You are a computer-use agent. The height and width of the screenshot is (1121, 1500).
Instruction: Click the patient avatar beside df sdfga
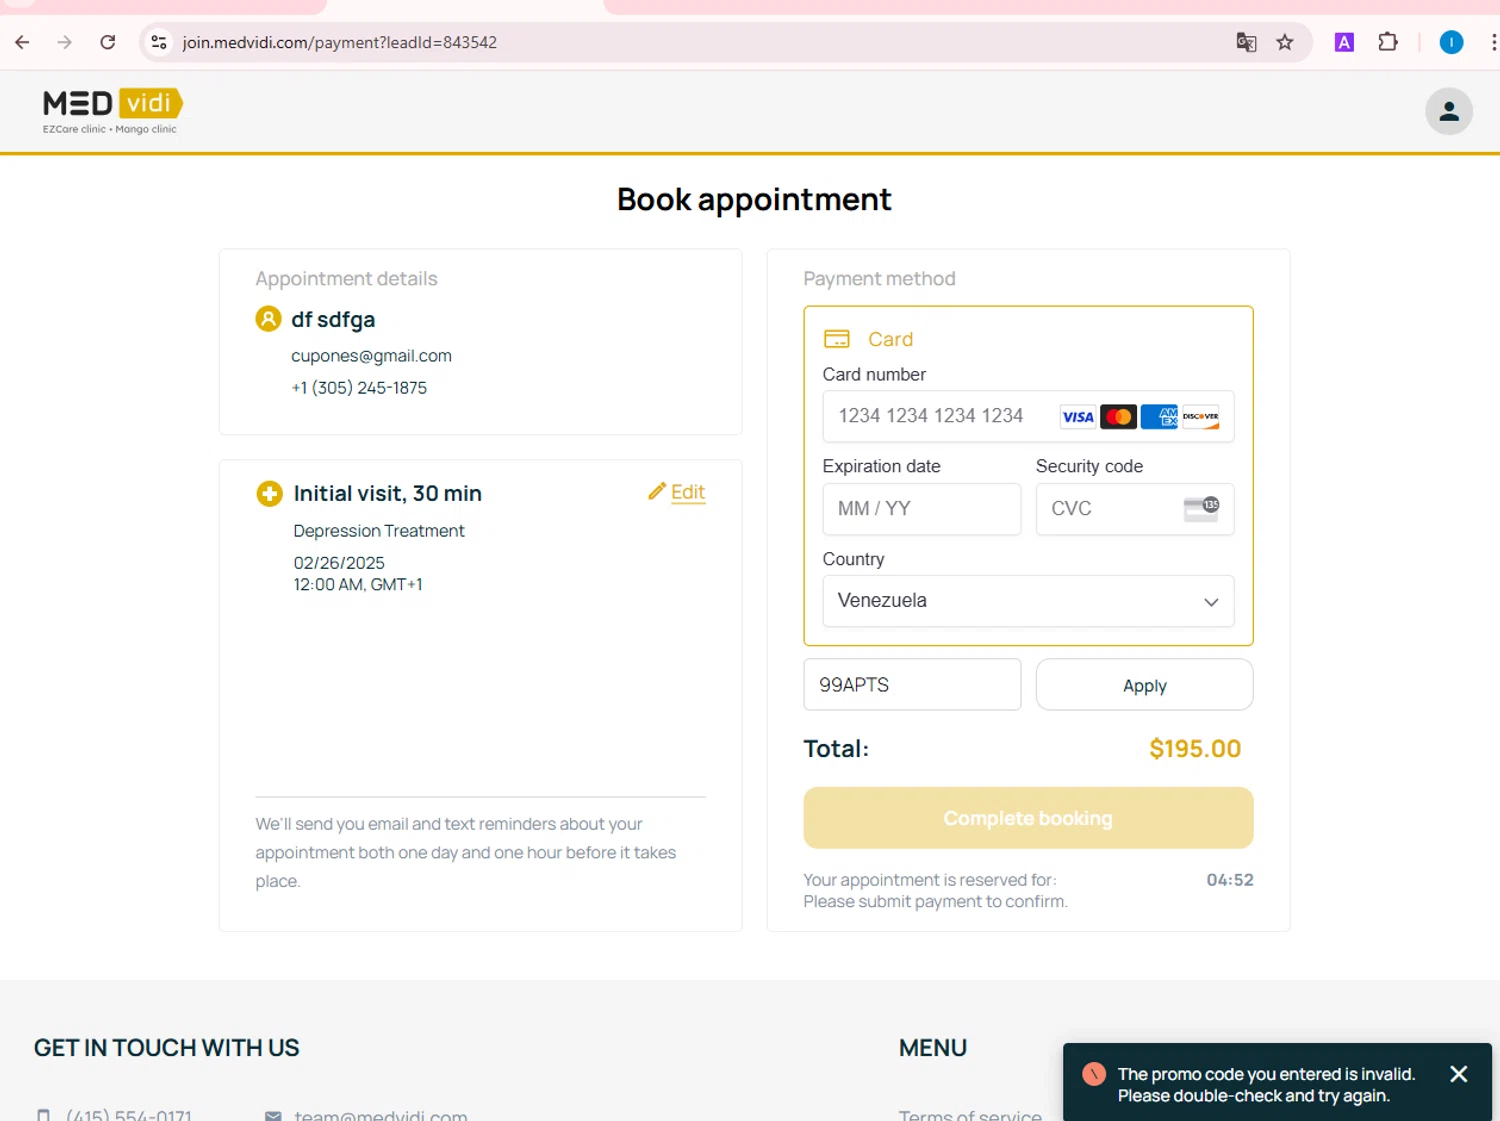[x=268, y=319]
